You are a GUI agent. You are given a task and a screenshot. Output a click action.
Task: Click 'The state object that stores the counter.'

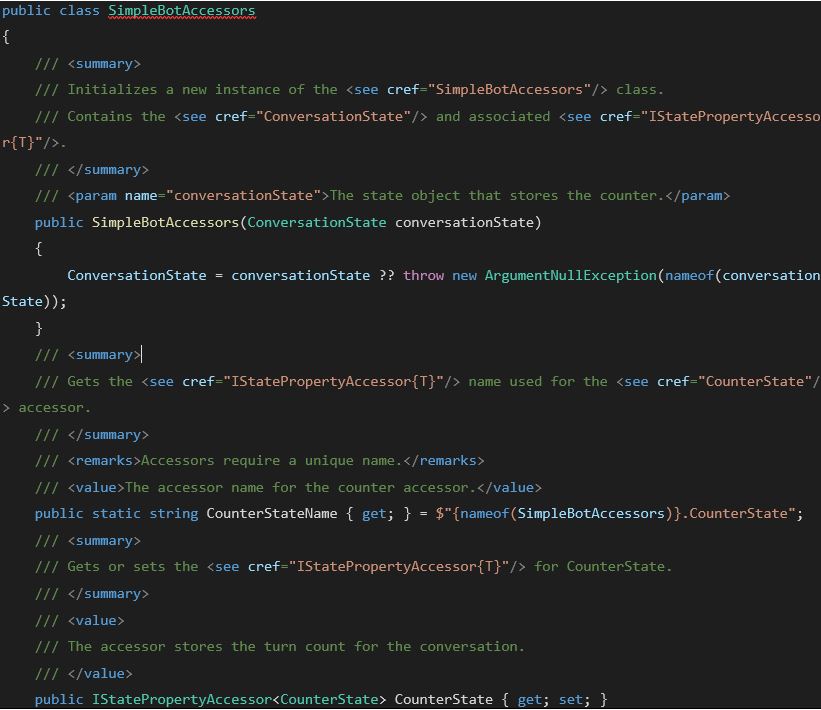[x=497, y=196]
